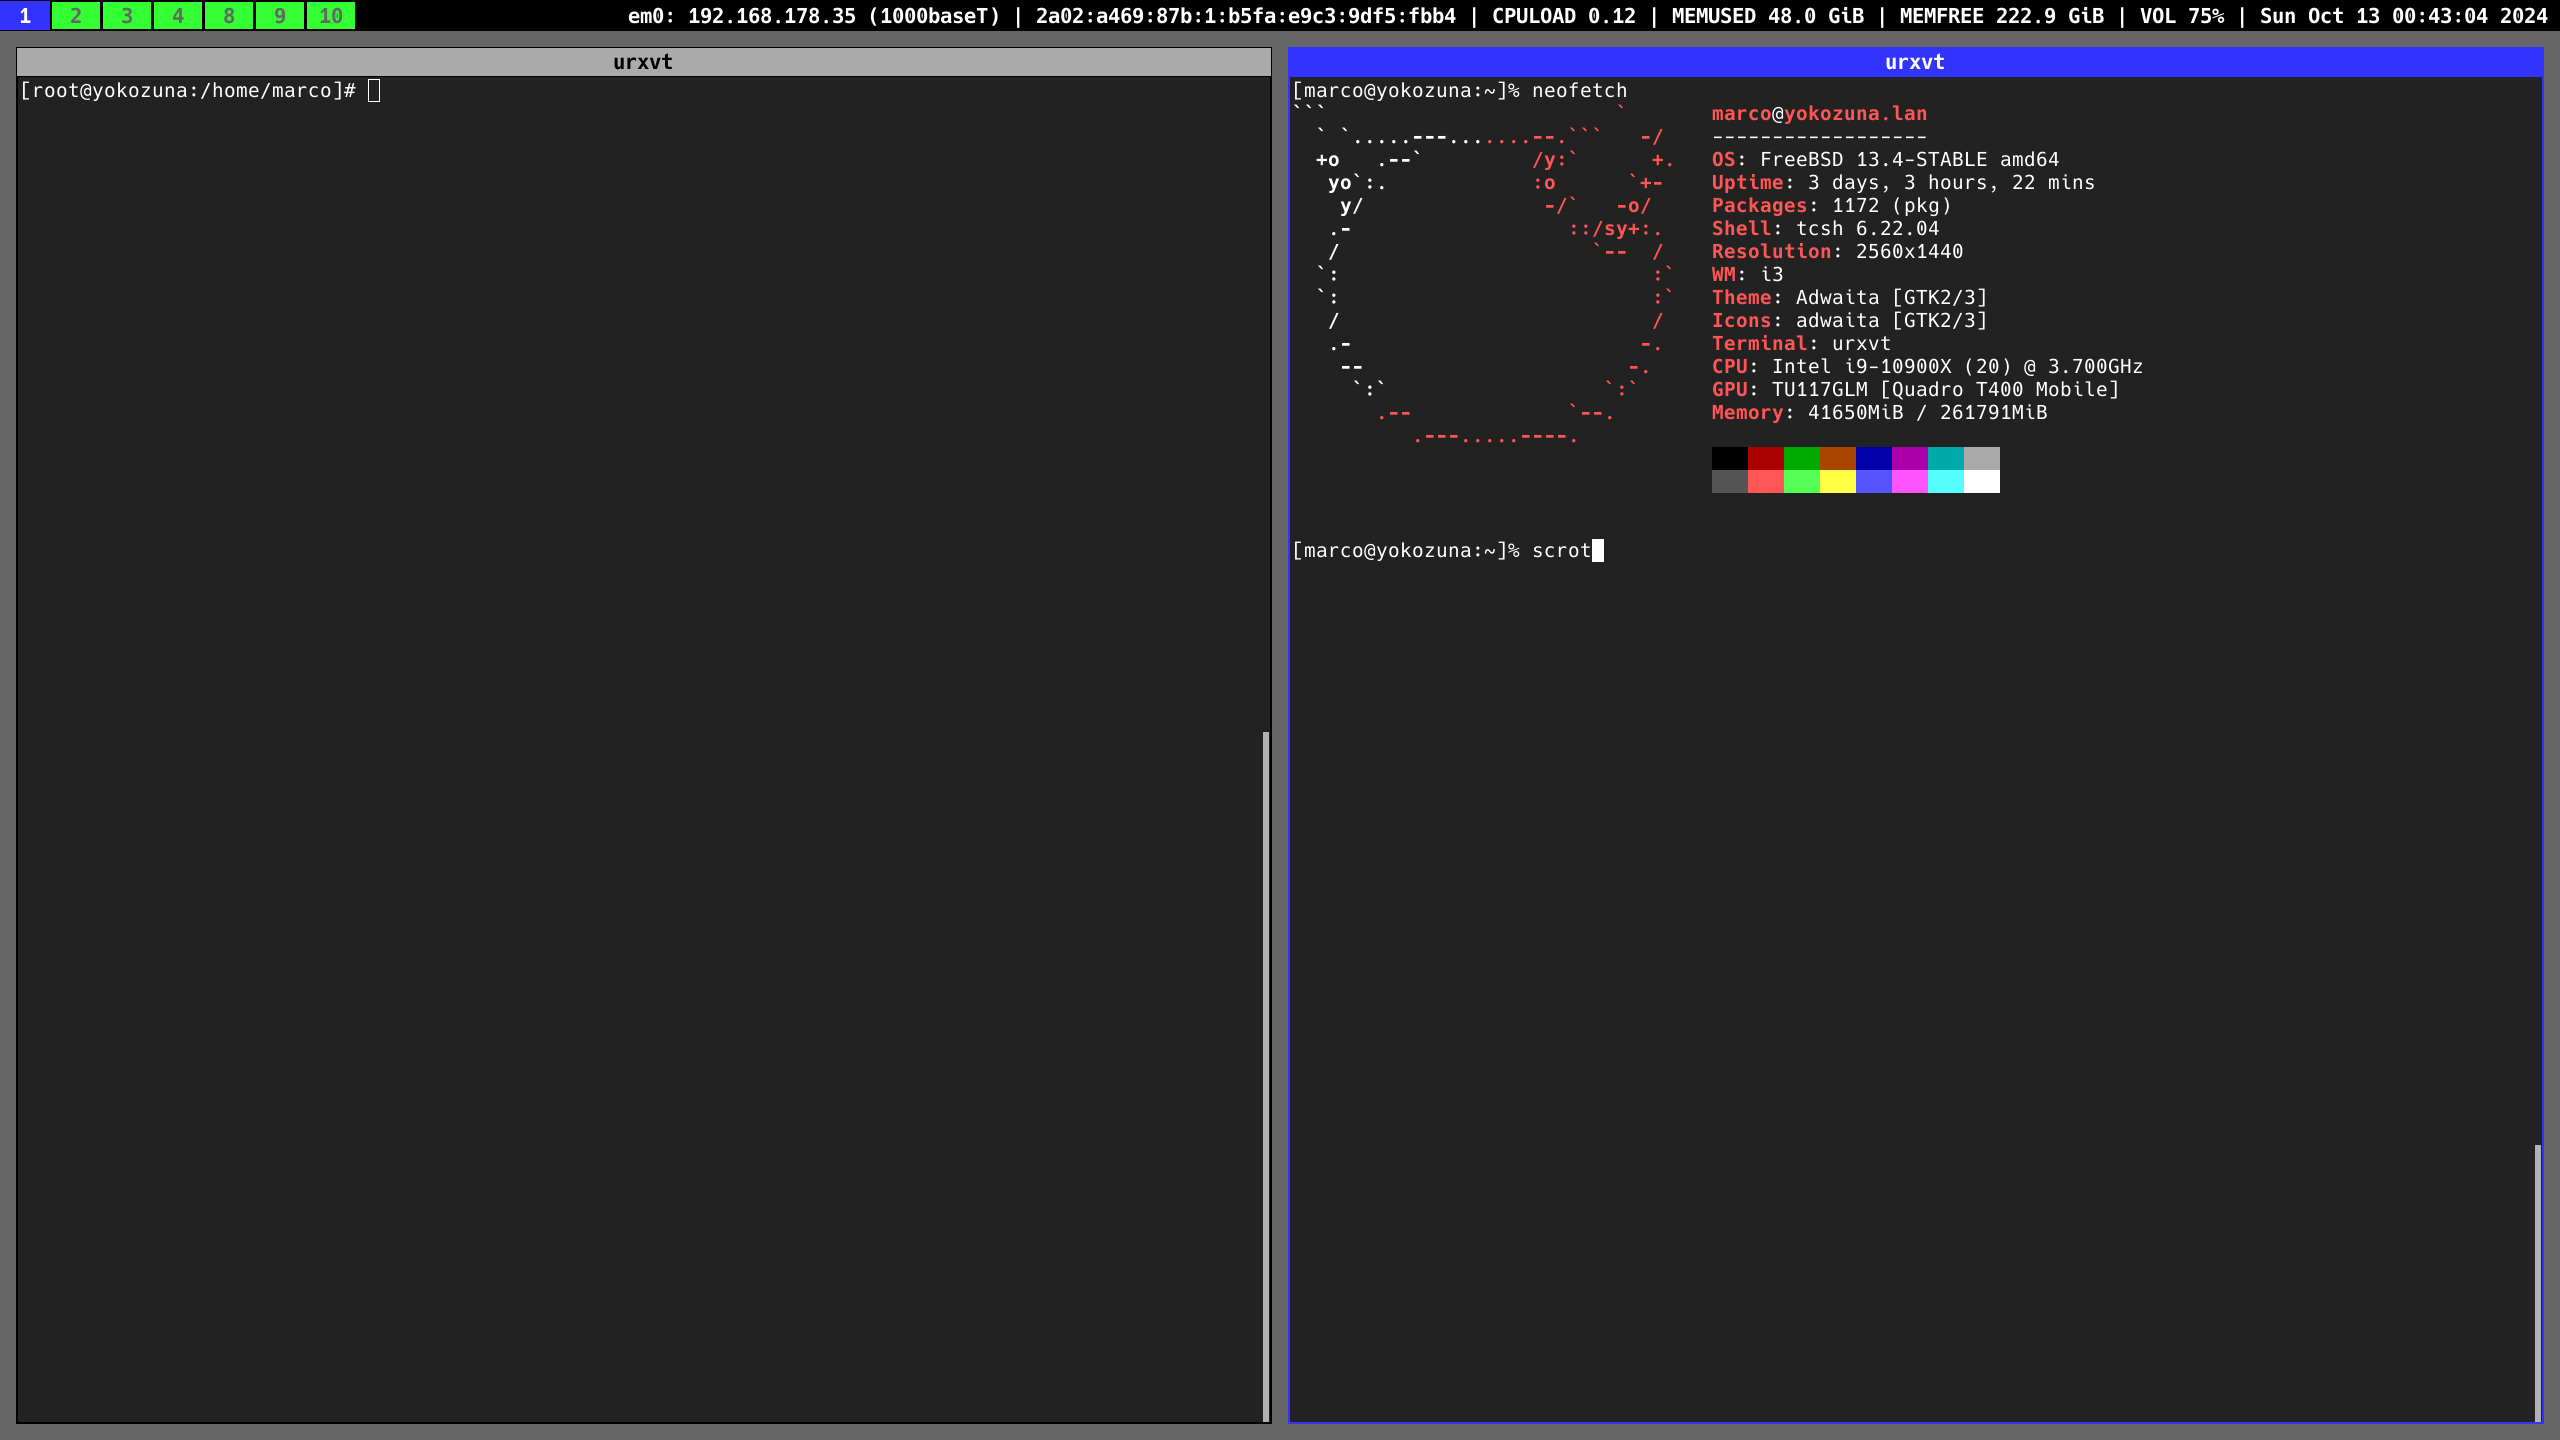Click the neofetch command prompt line
Screen dimensions: 2560x1440
tap(1460, 91)
